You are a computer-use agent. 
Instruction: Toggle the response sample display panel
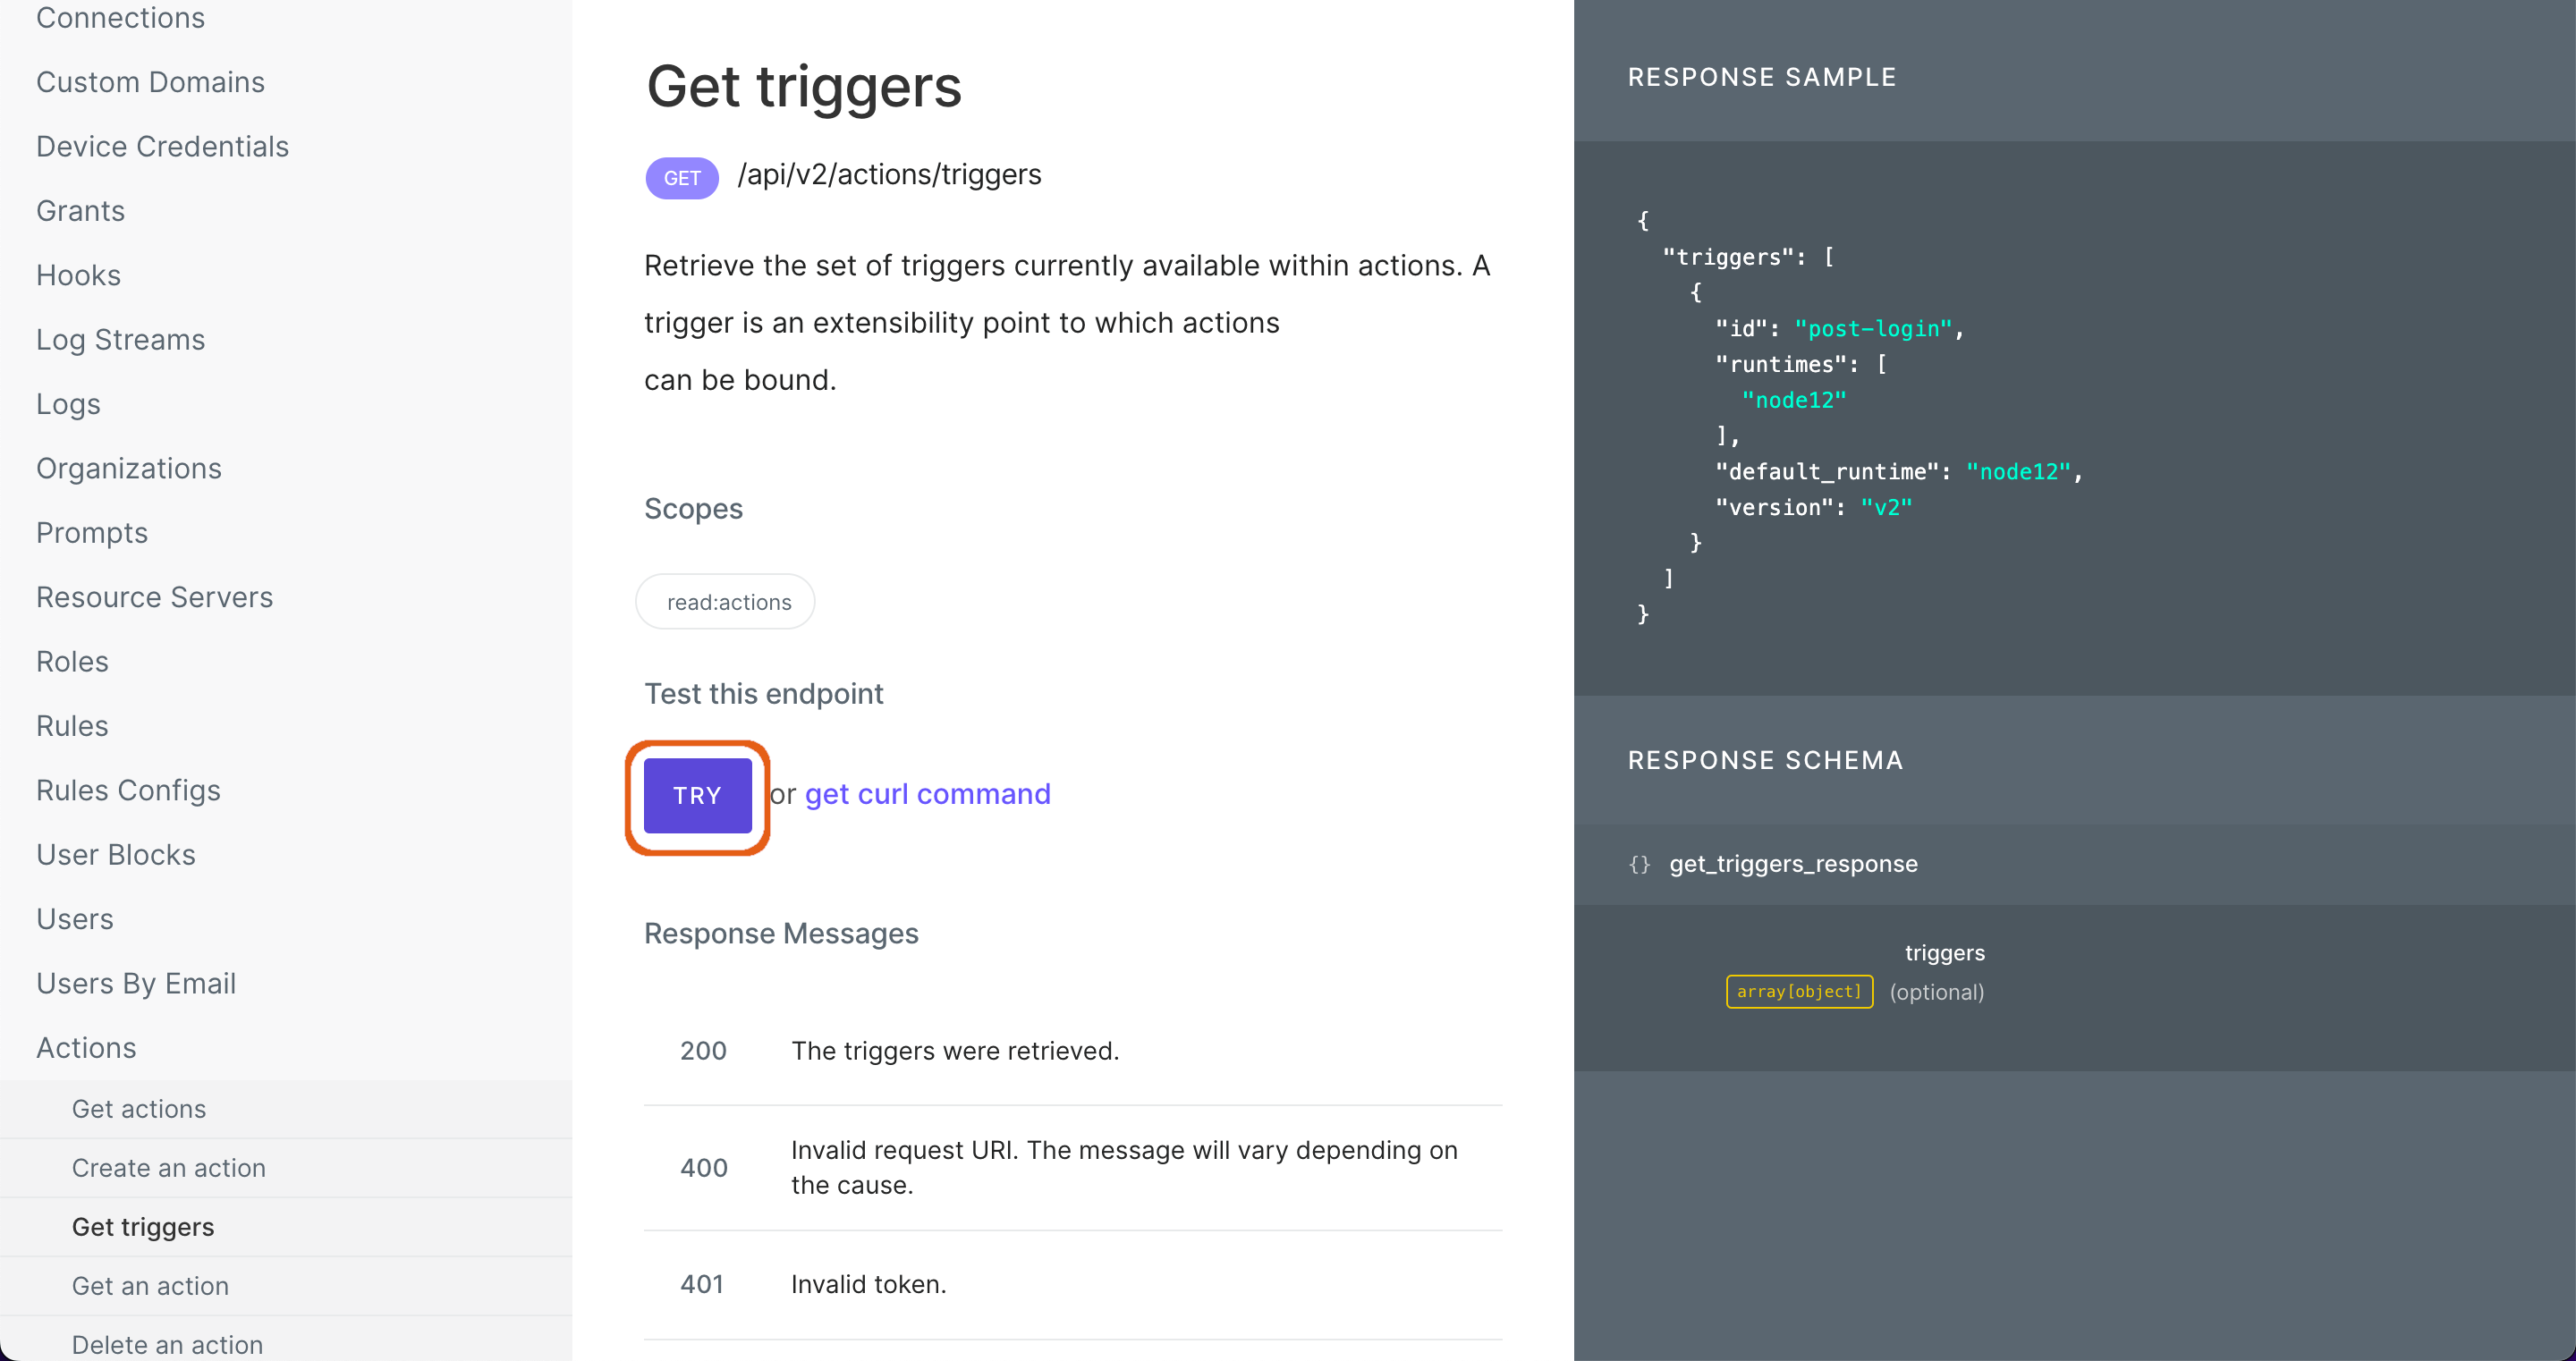[1762, 77]
